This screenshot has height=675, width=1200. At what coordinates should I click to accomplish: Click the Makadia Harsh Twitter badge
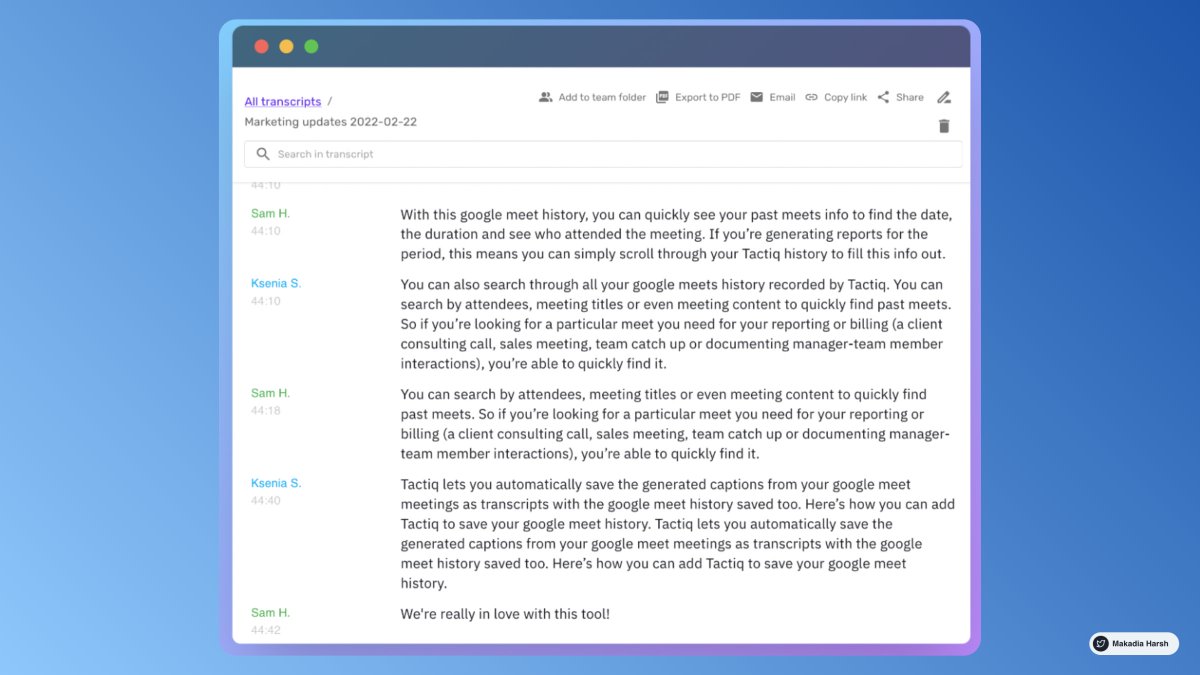(x=1134, y=644)
